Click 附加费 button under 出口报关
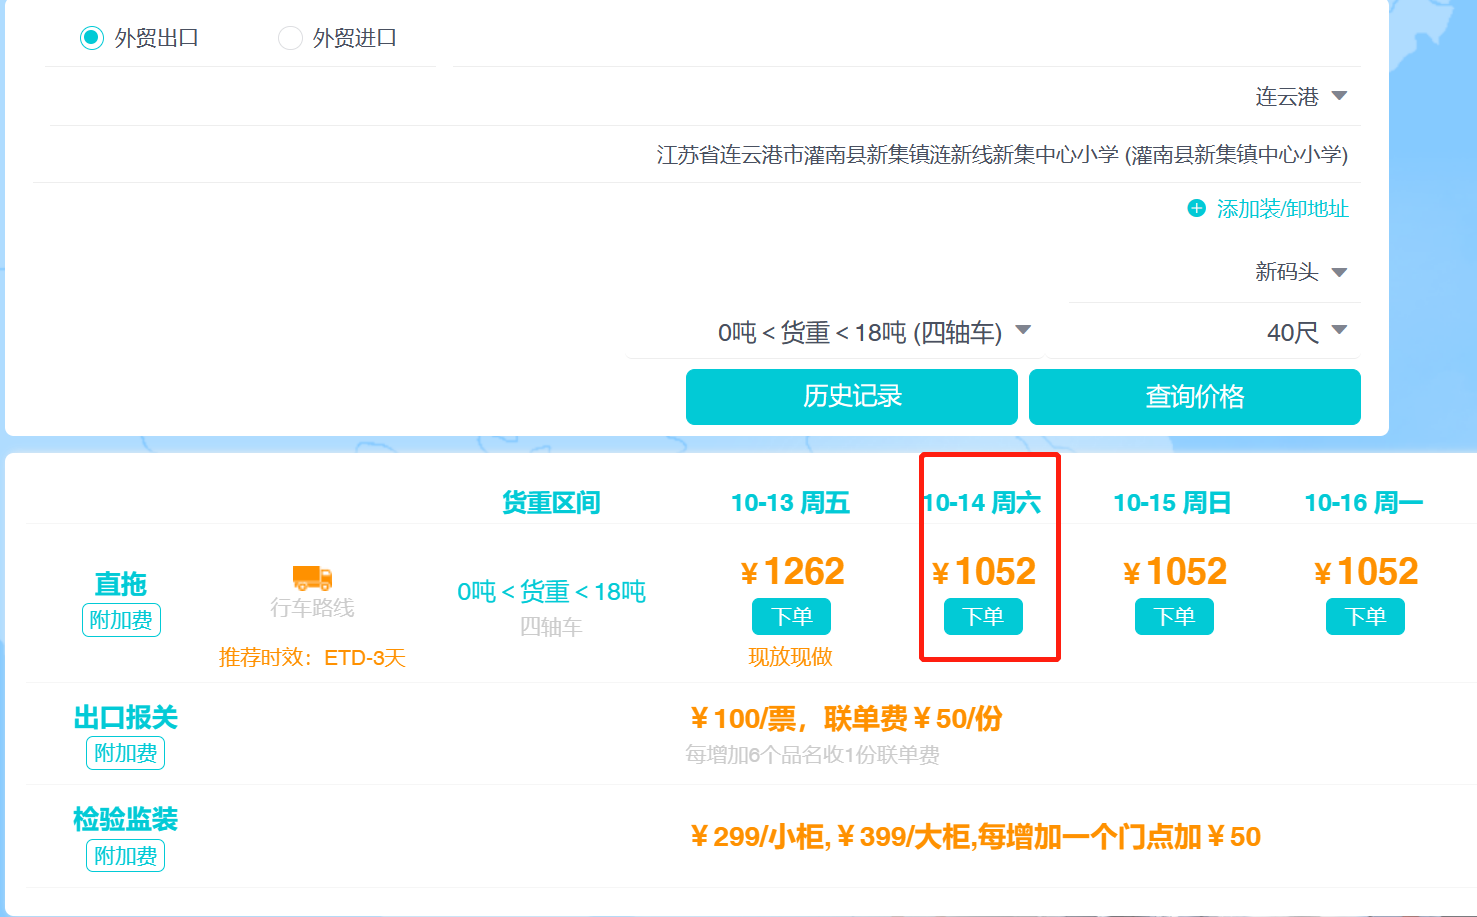 click(x=125, y=753)
